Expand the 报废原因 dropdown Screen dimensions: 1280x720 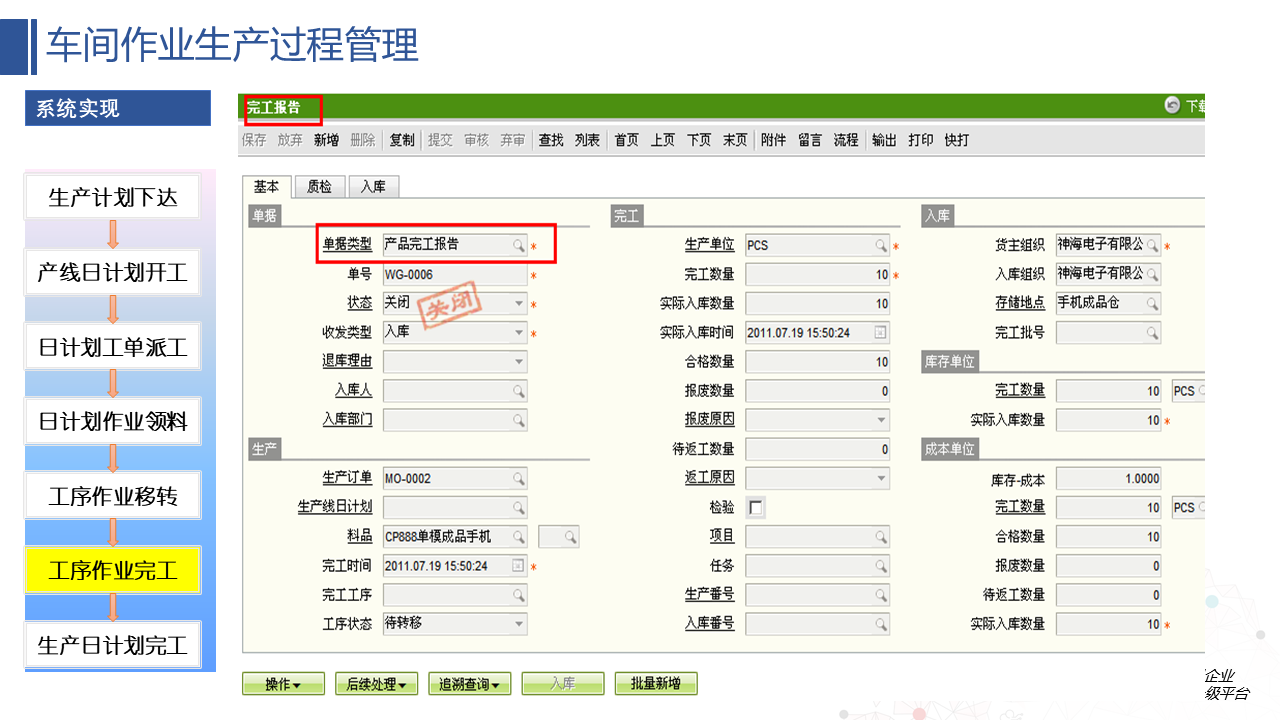[881, 420]
